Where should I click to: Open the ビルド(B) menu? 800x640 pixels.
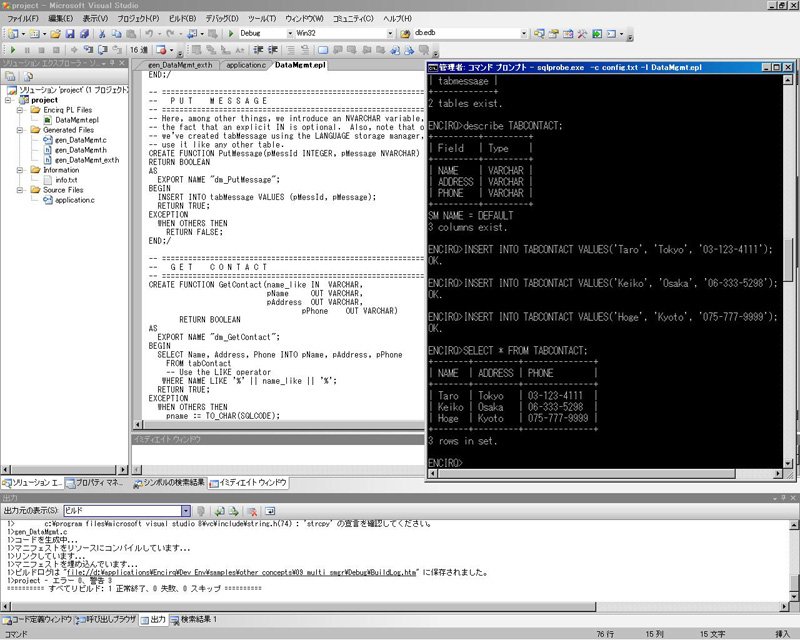182,18
